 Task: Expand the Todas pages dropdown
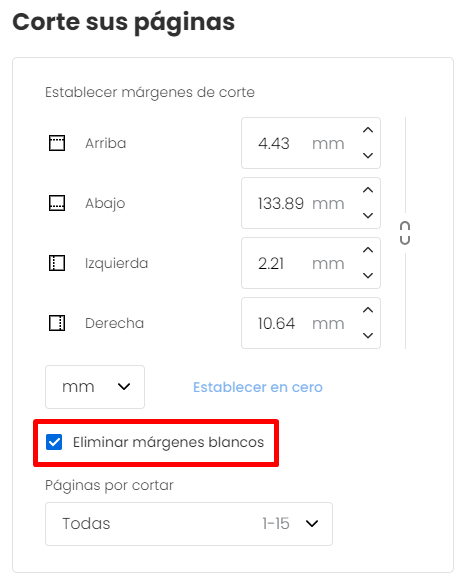pos(189,524)
